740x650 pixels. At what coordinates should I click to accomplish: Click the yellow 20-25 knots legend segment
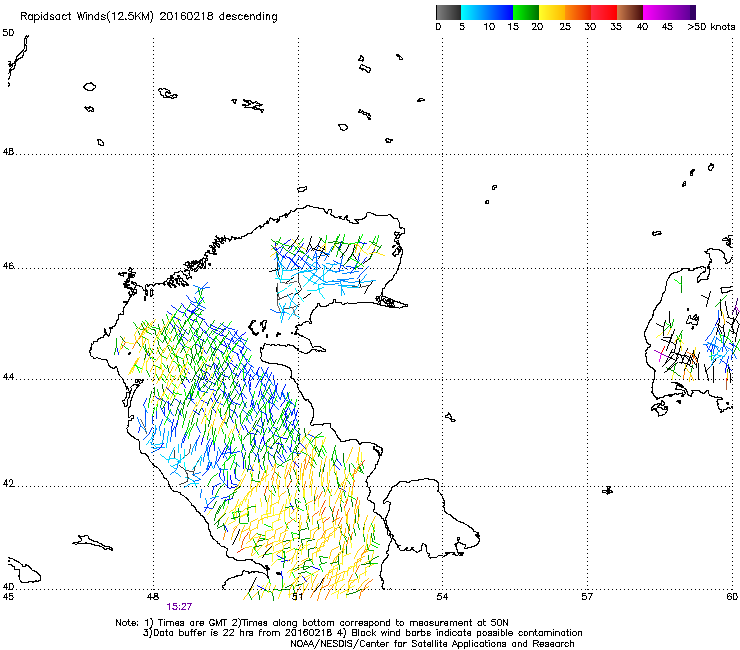pos(552,12)
